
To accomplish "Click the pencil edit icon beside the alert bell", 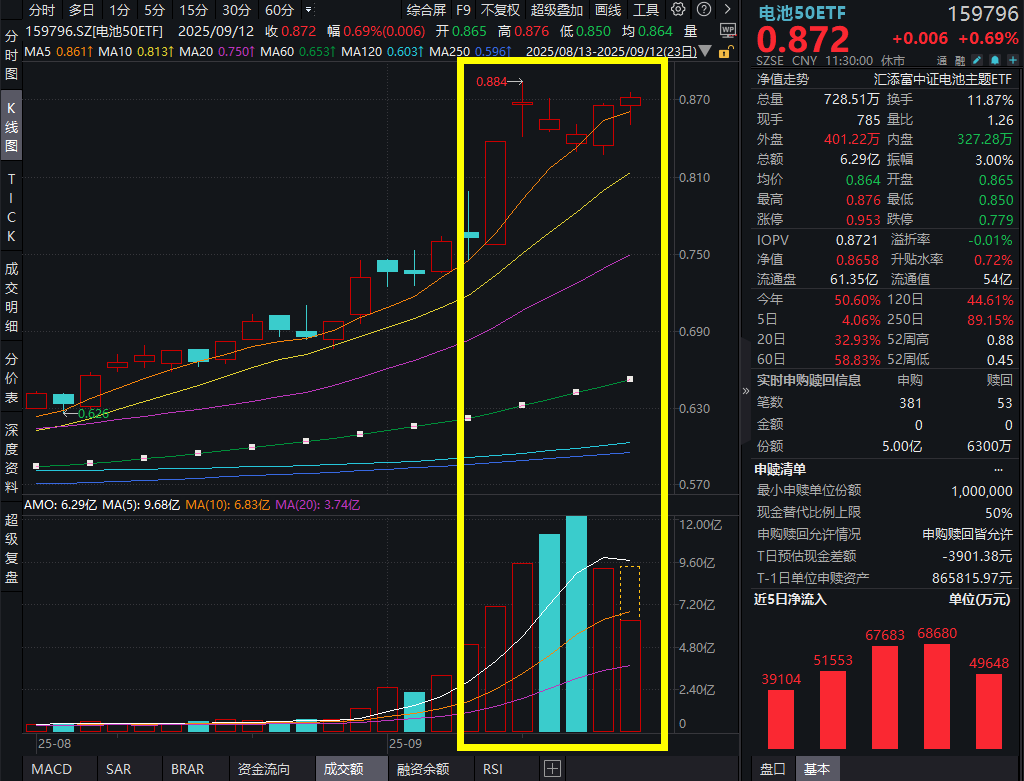I will point(977,60).
